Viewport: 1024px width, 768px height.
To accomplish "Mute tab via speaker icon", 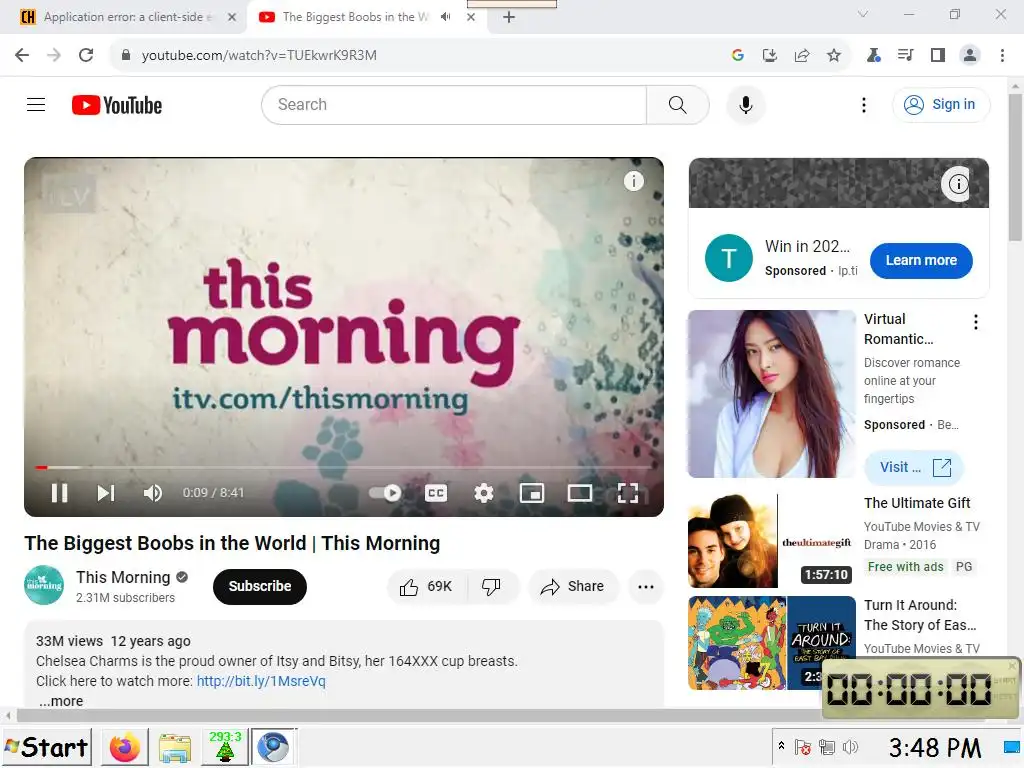I will click(445, 17).
